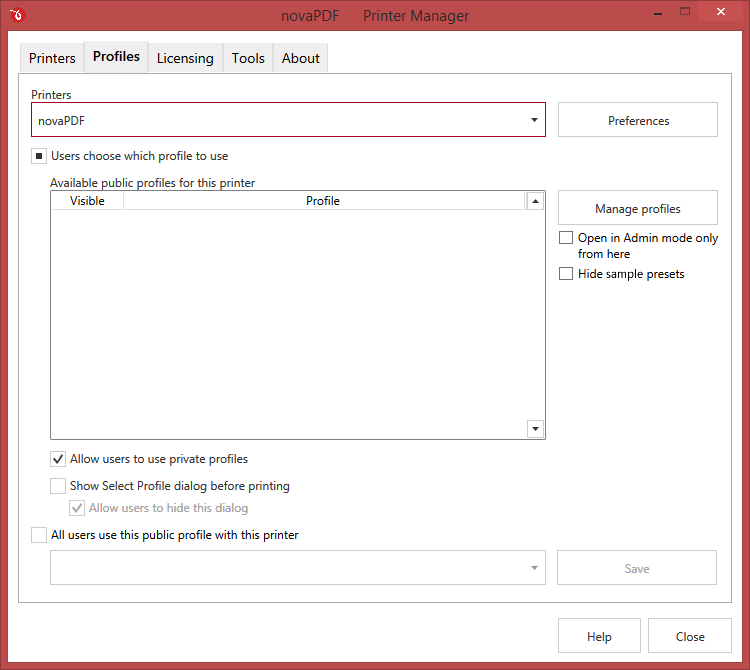The width and height of the screenshot is (750, 670).
Task: Click the Profile column header
Action: pos(323,201)
